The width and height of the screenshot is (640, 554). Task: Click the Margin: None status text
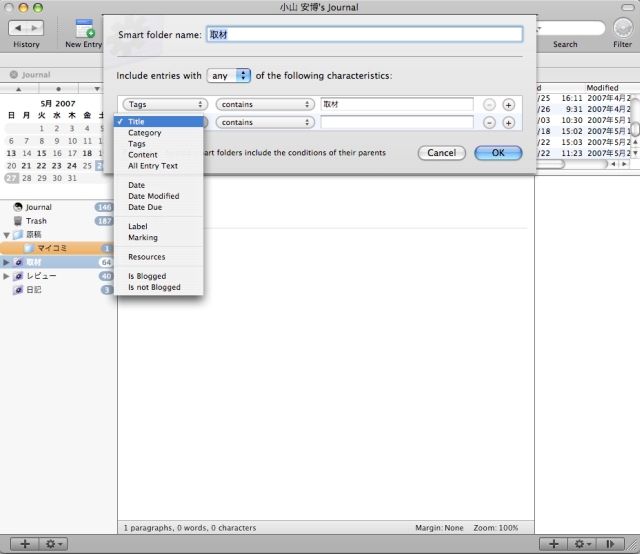(x=439, y=528)
